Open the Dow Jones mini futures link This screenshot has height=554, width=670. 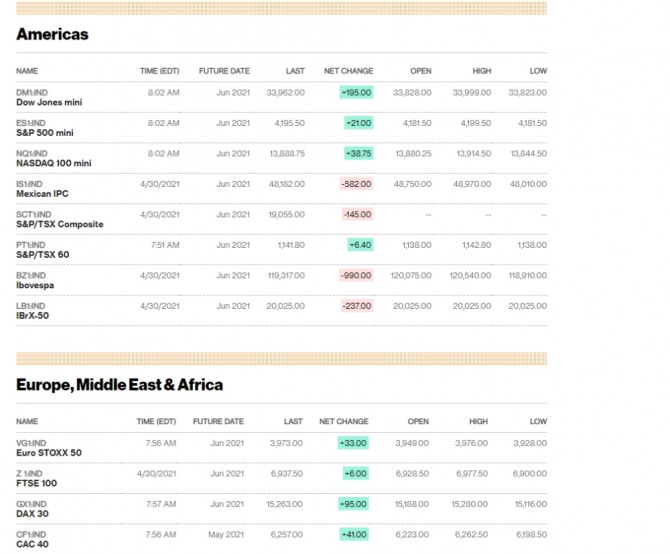click(x=49, y=102)
